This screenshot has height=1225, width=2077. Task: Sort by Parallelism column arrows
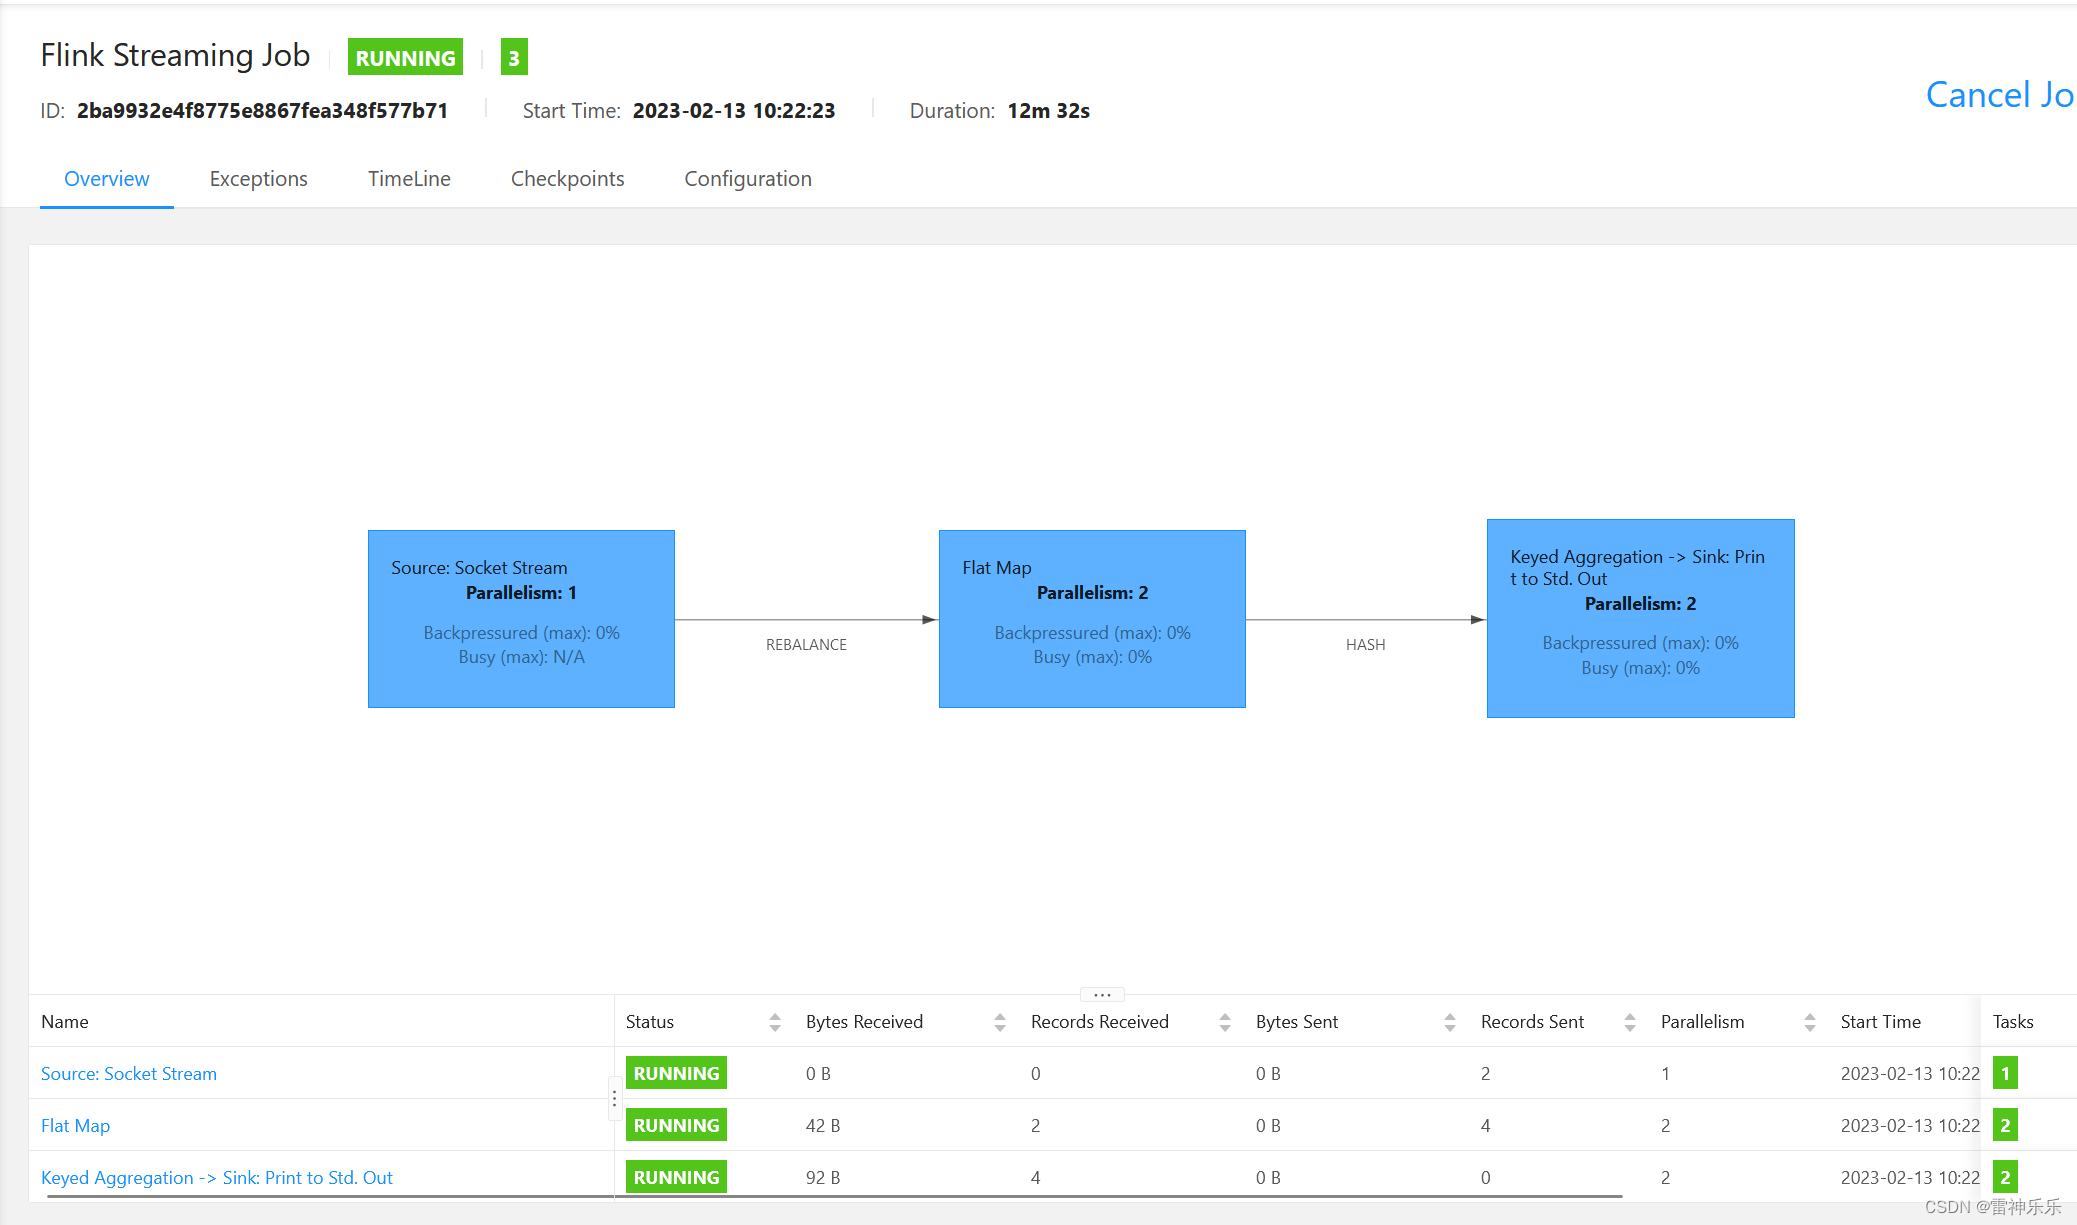pyautogui.click(x=1810, y=1022)
